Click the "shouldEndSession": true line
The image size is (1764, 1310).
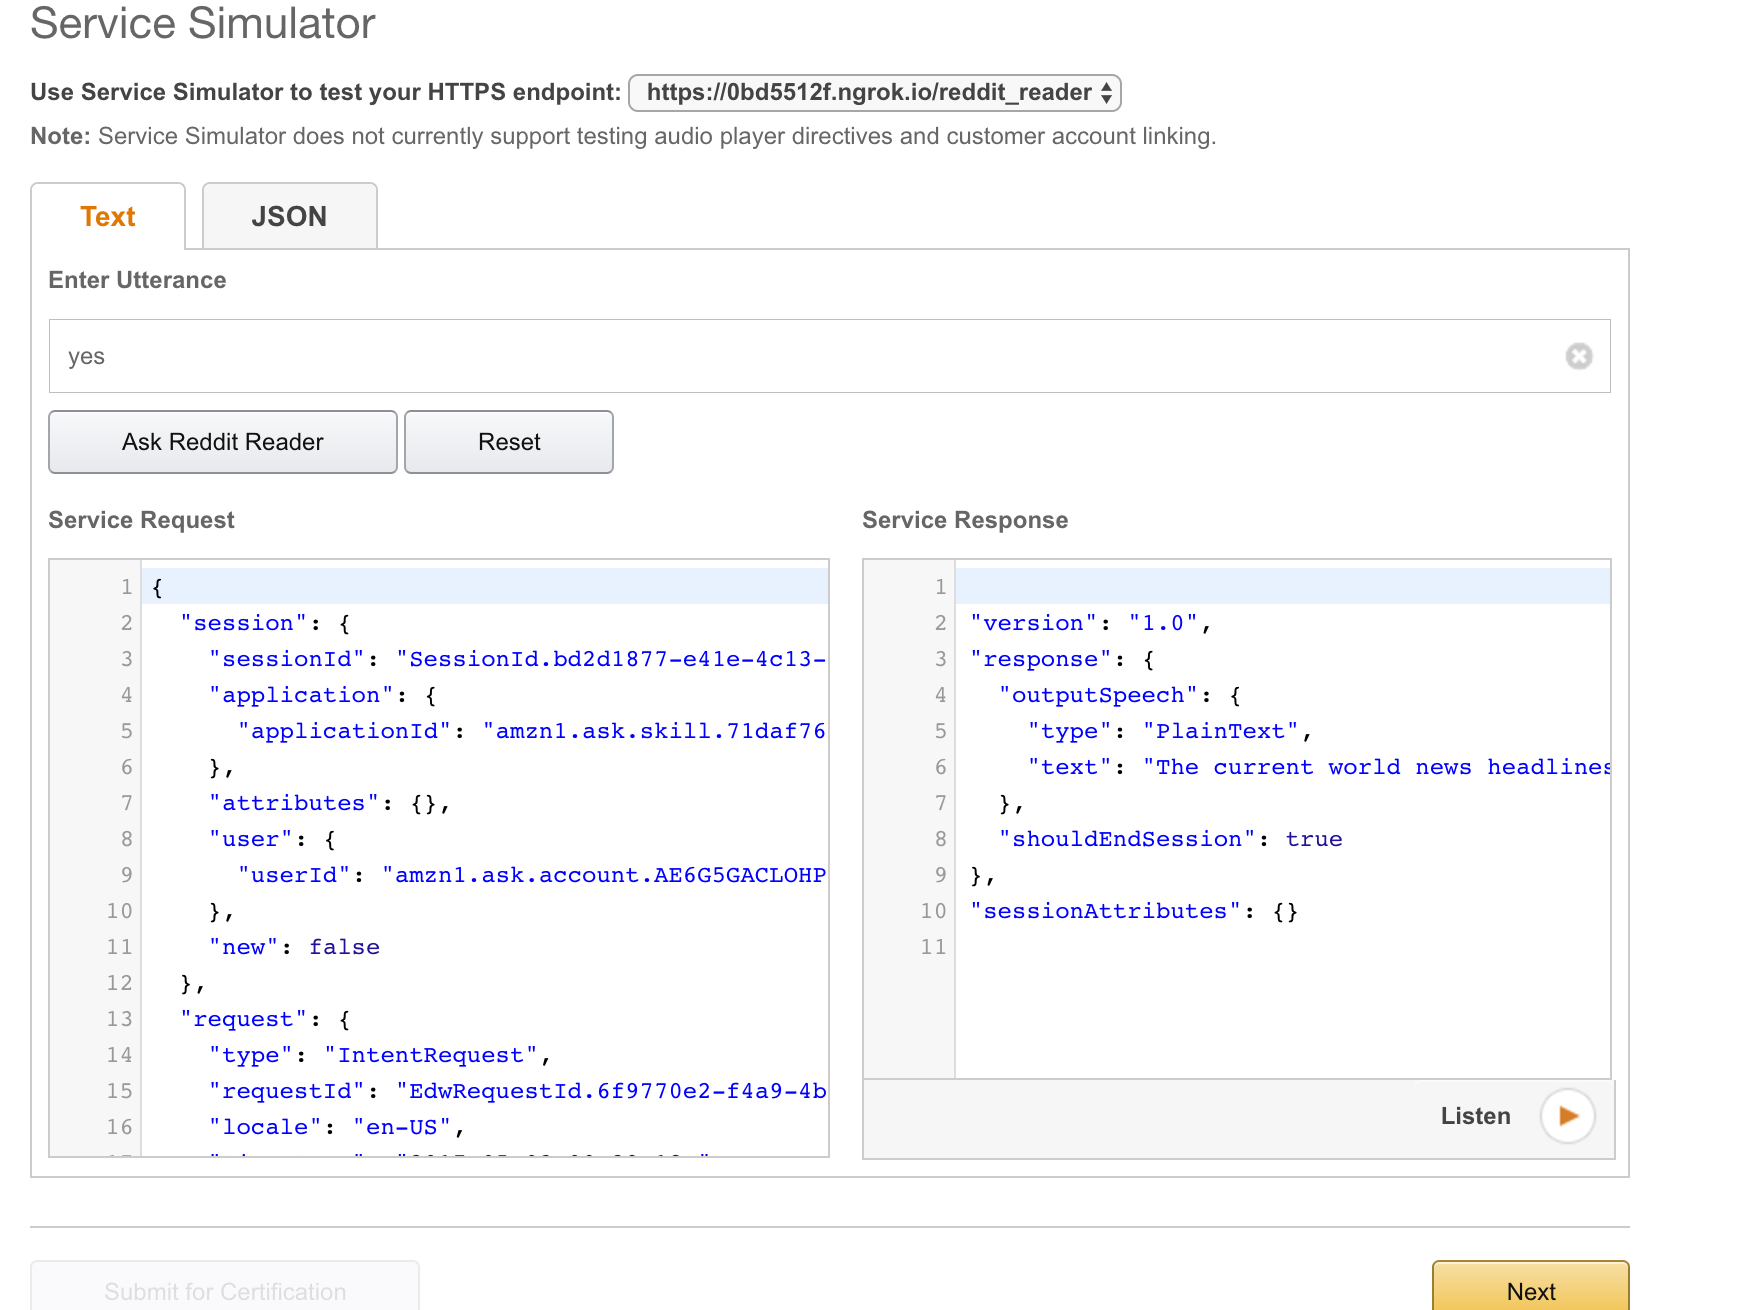[1171, 839]
